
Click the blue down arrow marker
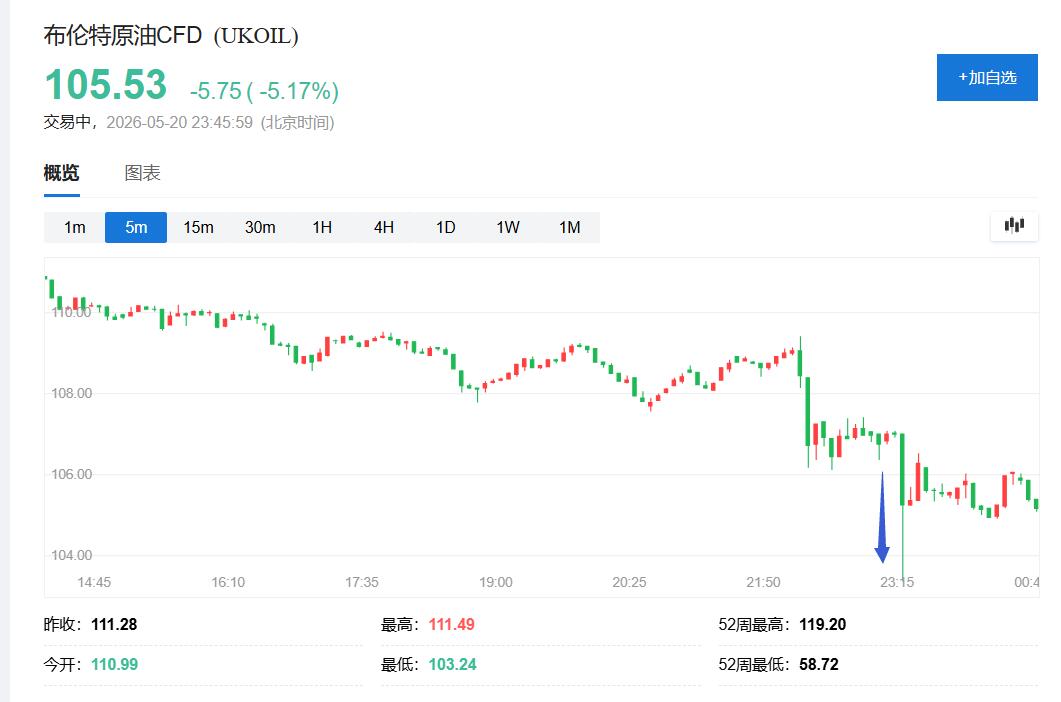[882, 518]
